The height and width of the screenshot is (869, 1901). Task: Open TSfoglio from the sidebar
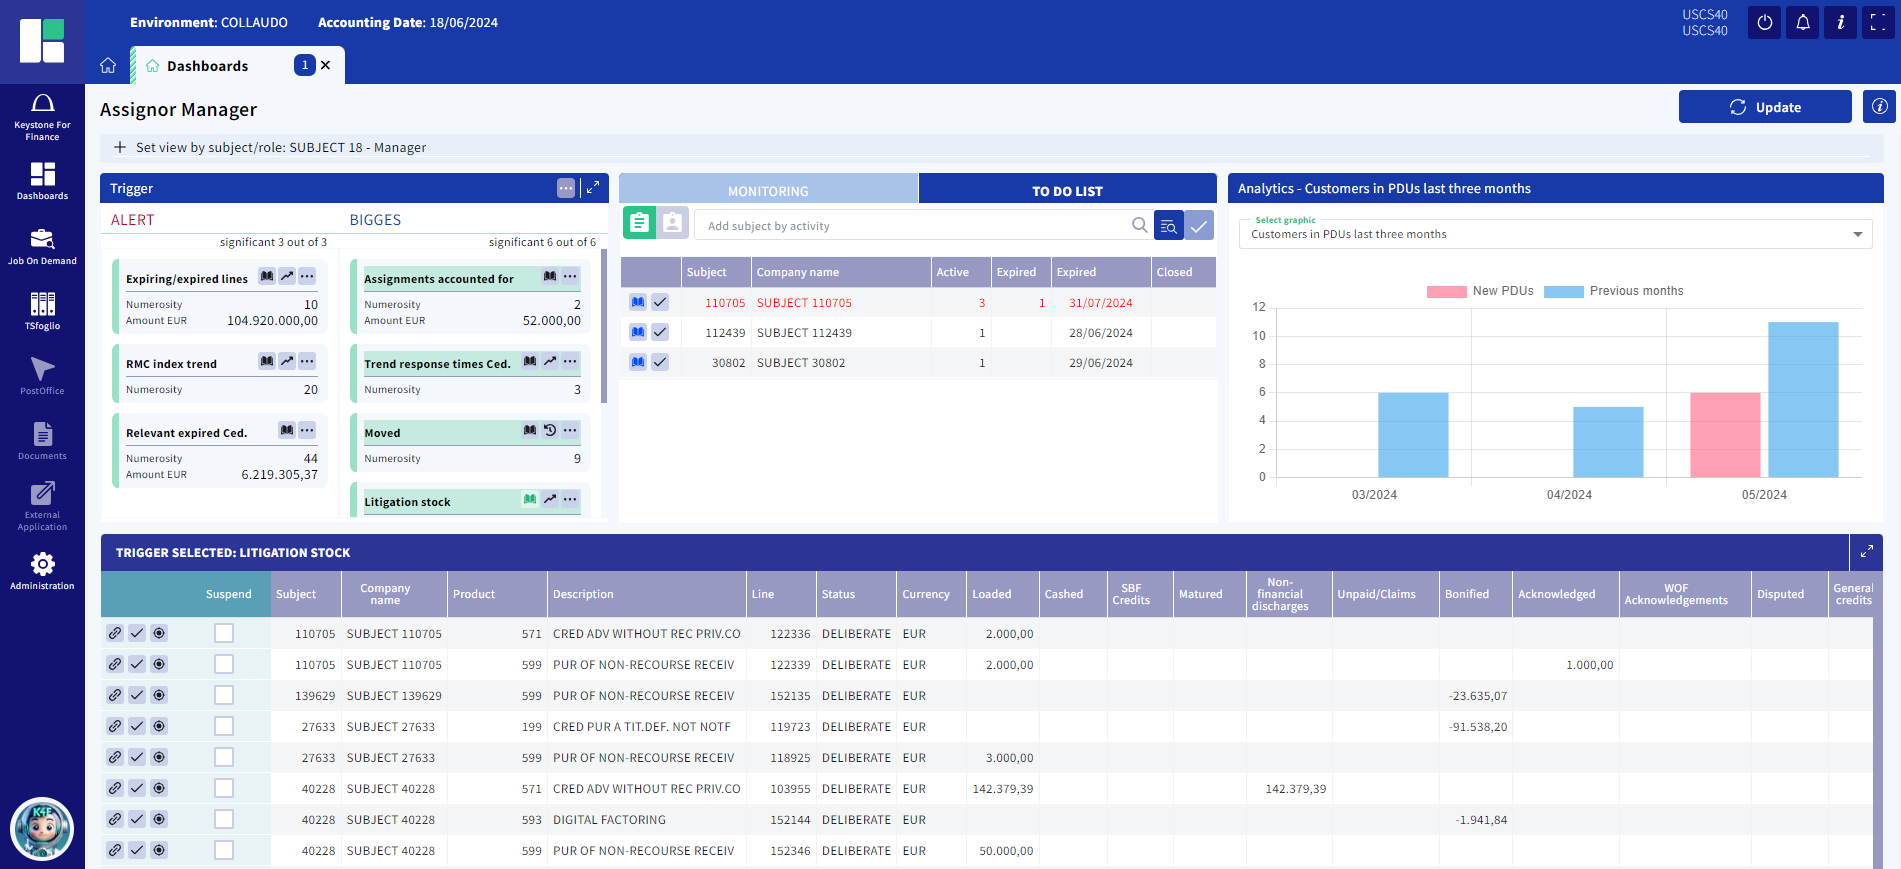tap(42, 311)
